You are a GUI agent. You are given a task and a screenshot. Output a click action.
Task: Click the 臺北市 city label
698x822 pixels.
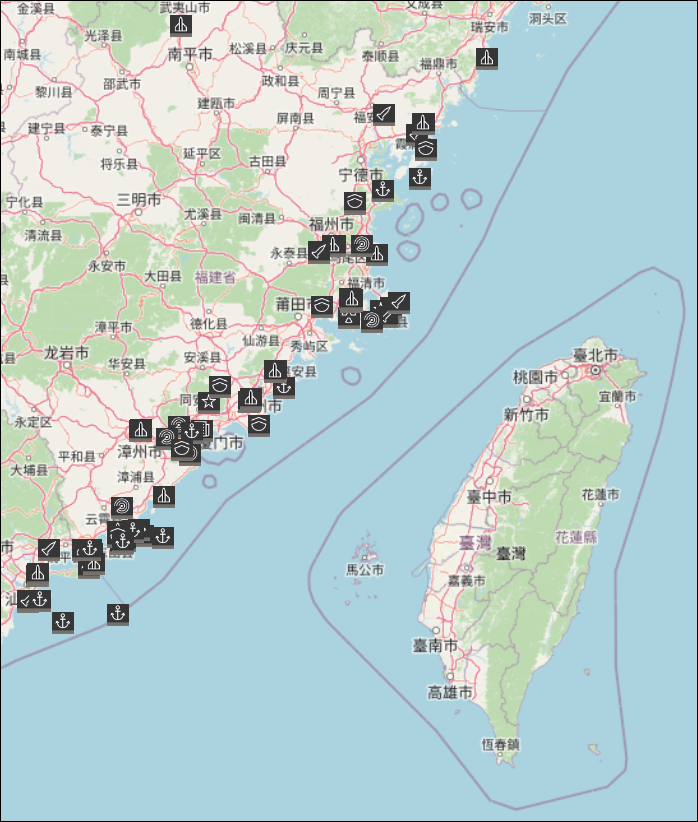pos(593,356)
